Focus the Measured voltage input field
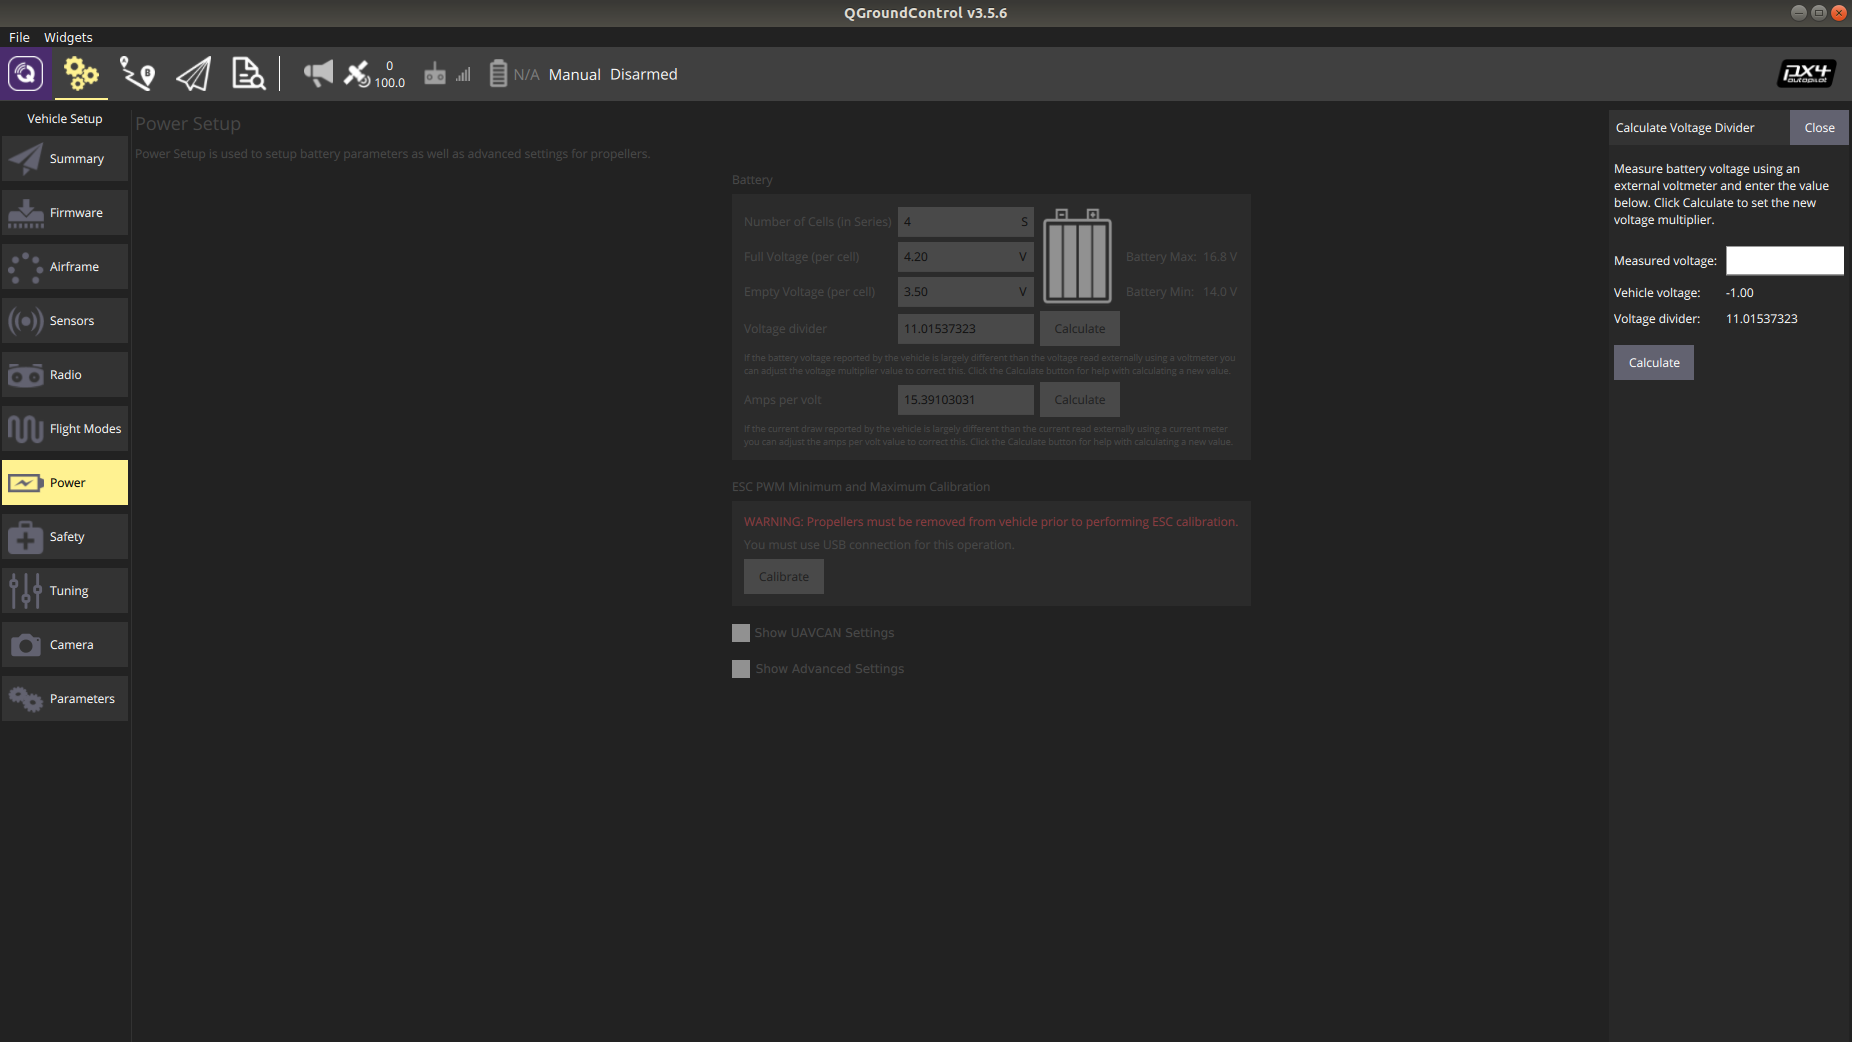 coord(1785,260)
